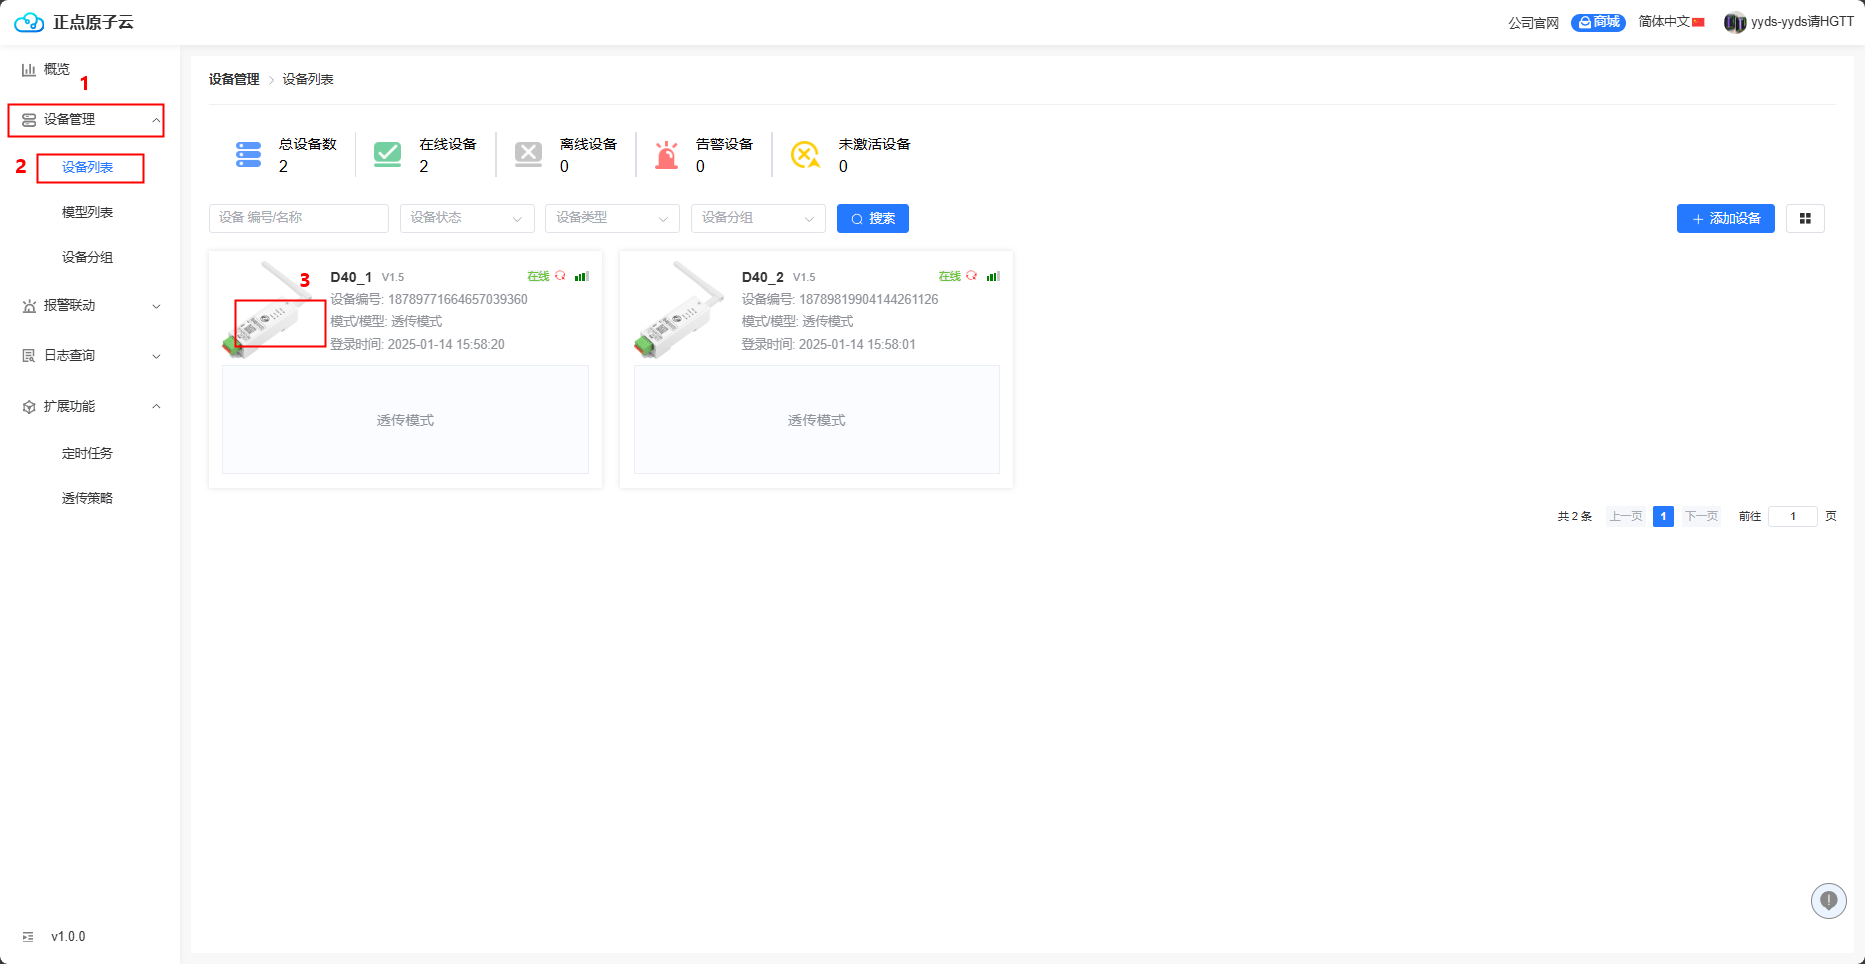Viewport: 1865px width, 964px height.
Task: Click the 商城 store badge in header
Action: click(1598, 22)
